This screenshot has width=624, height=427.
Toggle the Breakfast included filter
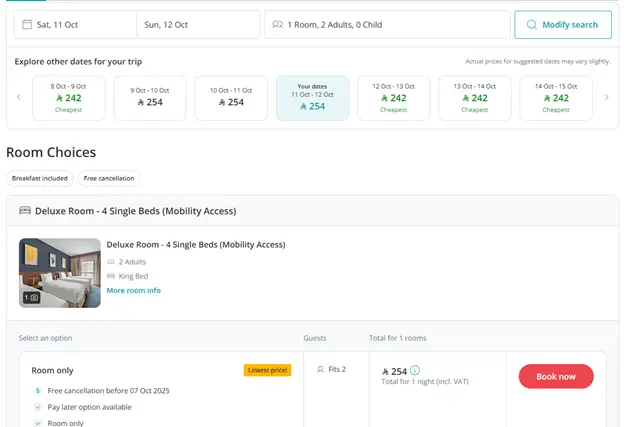(40, 178)
